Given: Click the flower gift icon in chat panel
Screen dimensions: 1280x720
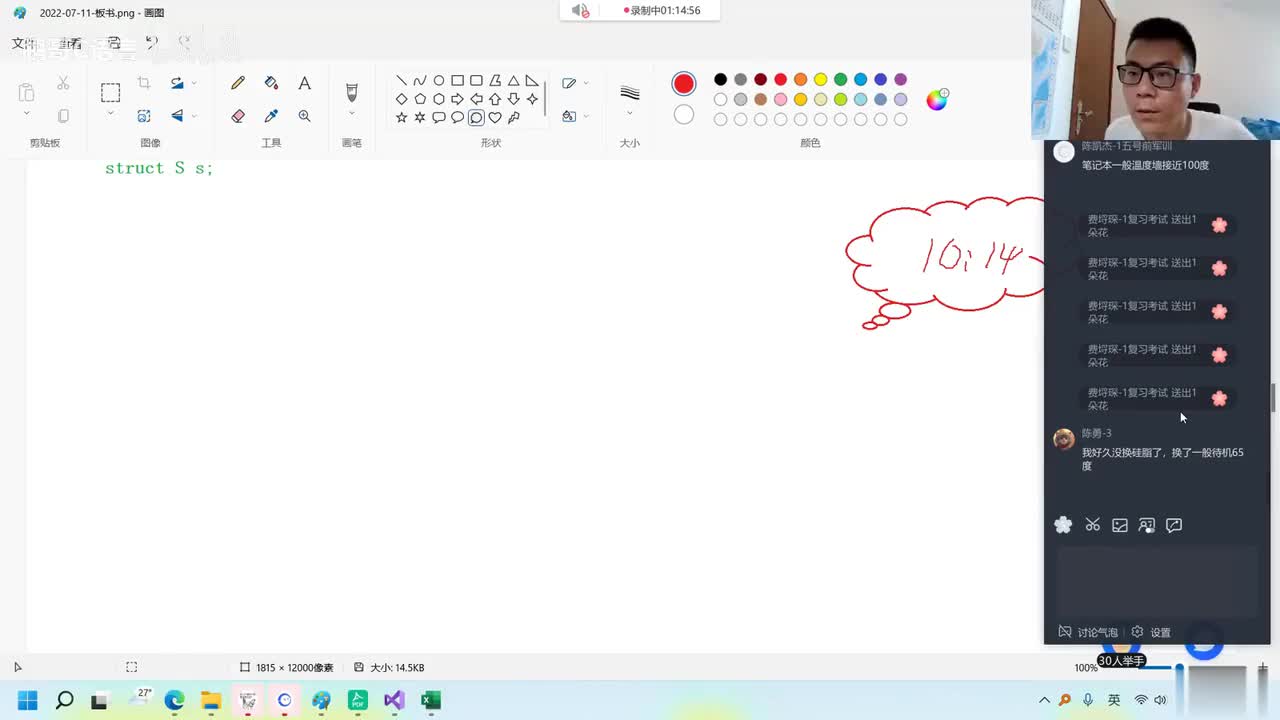Looking at the screenshot, I should pyautogui.click(x=1063, y=525).
